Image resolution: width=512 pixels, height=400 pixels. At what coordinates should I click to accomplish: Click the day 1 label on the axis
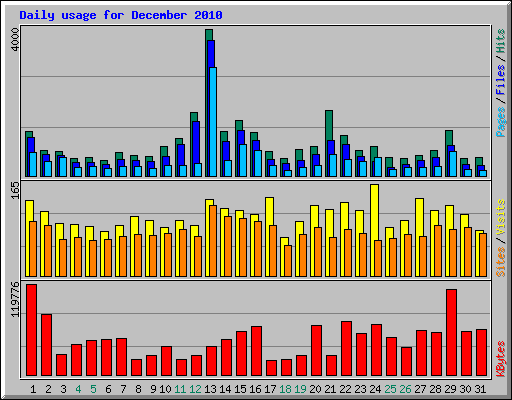(33, 389)
